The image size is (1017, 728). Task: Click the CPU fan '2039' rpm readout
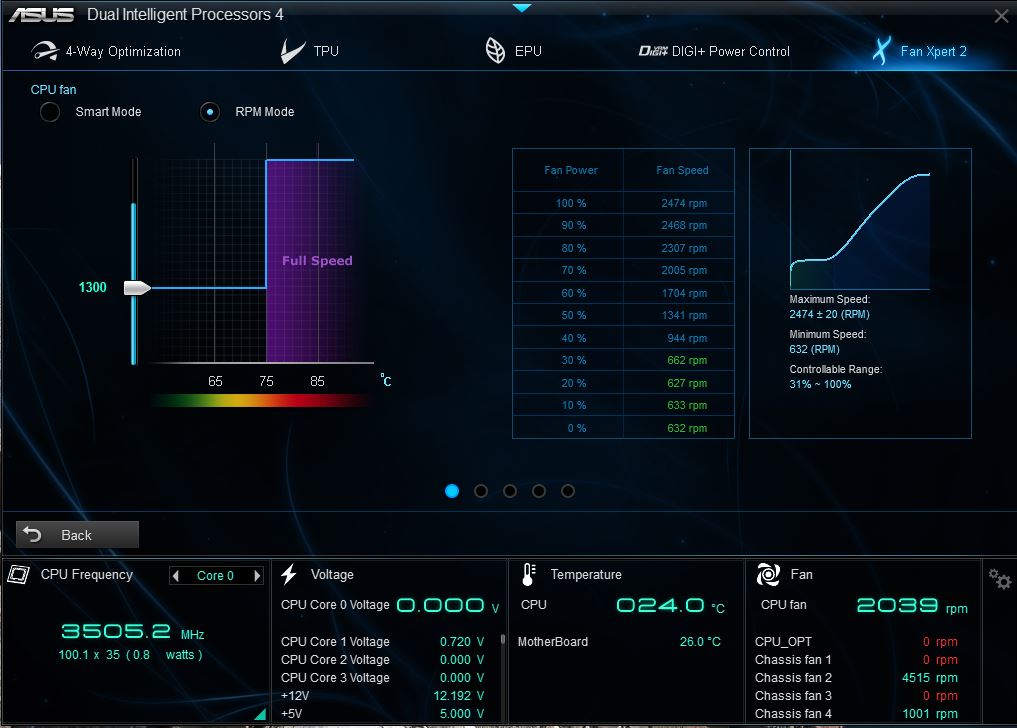click(x=897, y=605)
